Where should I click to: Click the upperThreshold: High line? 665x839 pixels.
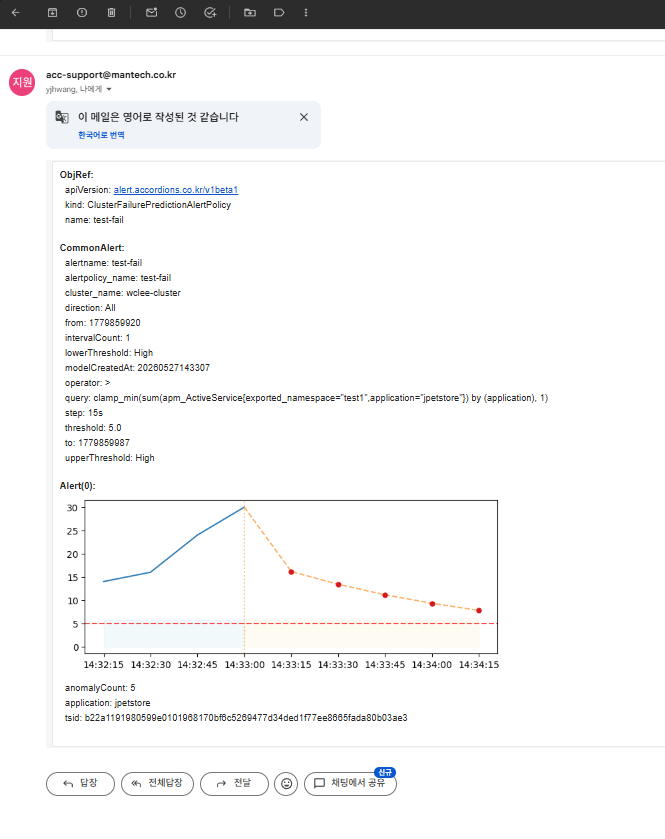(x=110, y=458)
